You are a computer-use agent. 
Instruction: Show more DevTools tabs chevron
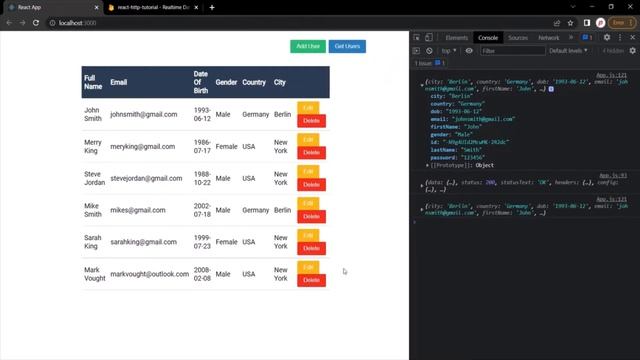click(571, 38)
